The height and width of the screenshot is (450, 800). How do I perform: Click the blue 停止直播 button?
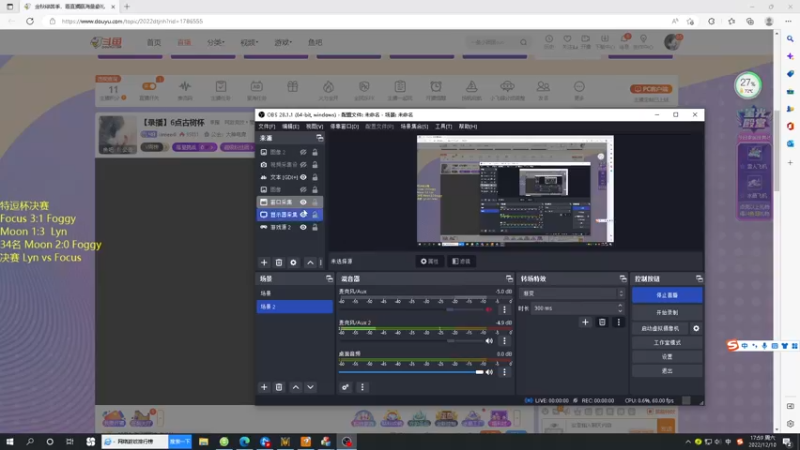click(x=667, y=295)
